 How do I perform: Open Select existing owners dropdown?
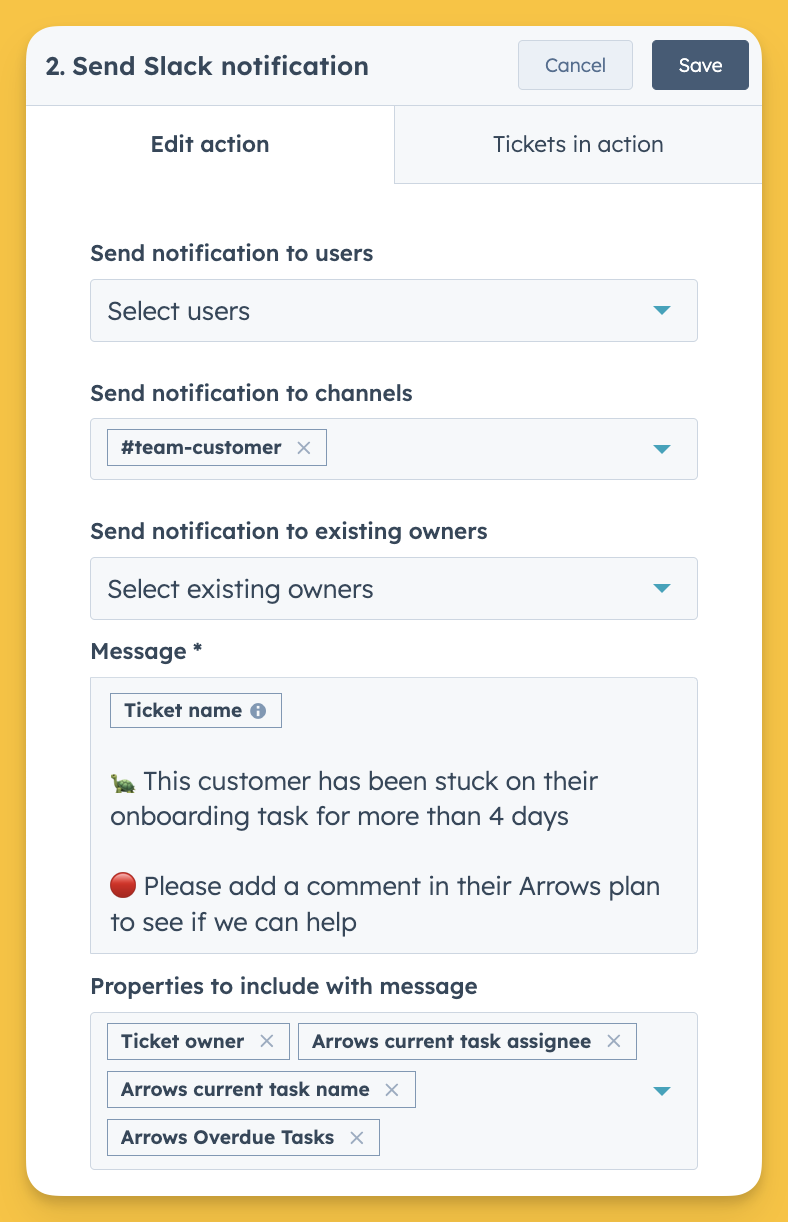click(x=394, y=588)
